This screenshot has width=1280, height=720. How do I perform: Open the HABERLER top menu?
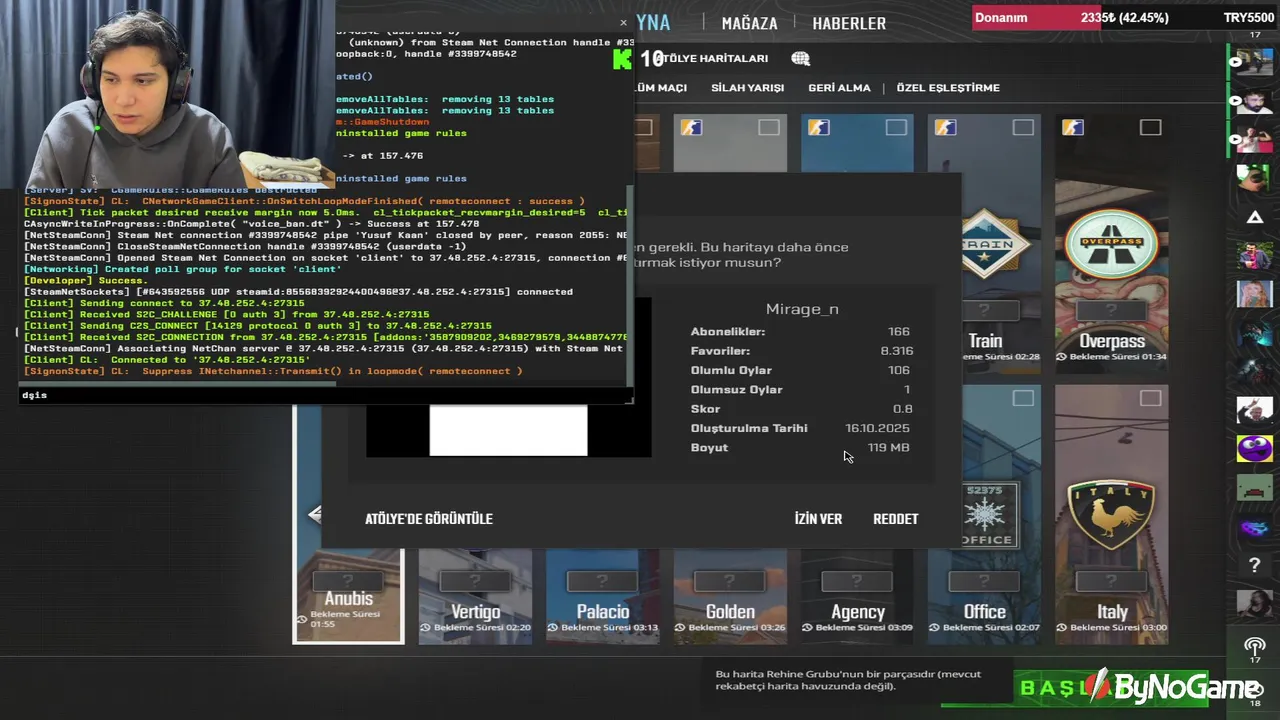click(x=849, y=23)
